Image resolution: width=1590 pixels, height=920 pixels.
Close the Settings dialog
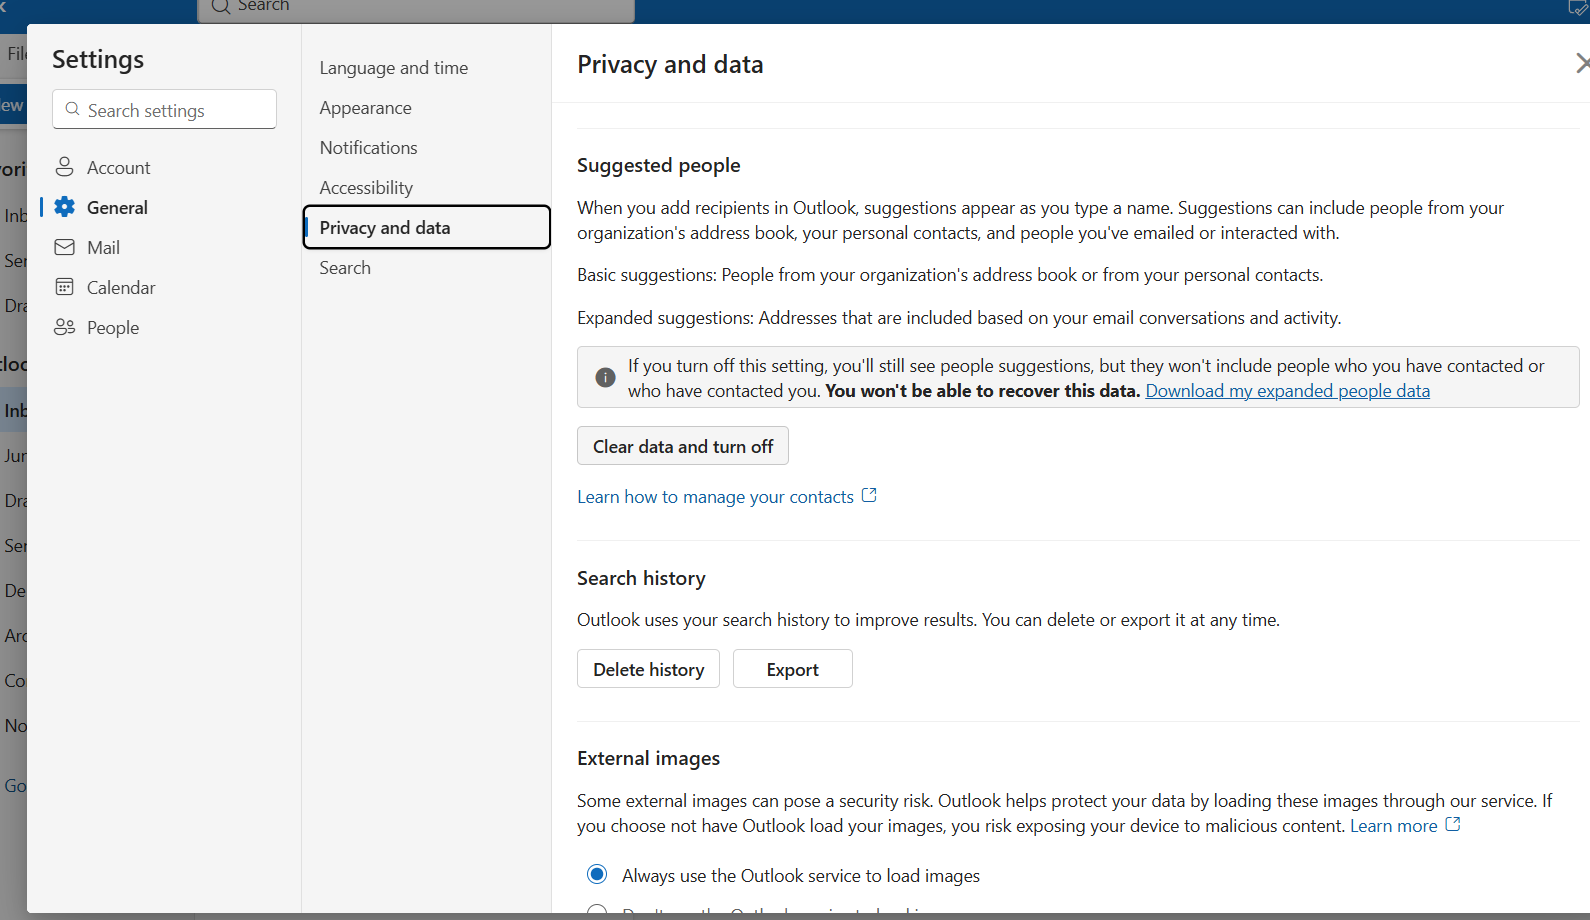point(1582,64)
